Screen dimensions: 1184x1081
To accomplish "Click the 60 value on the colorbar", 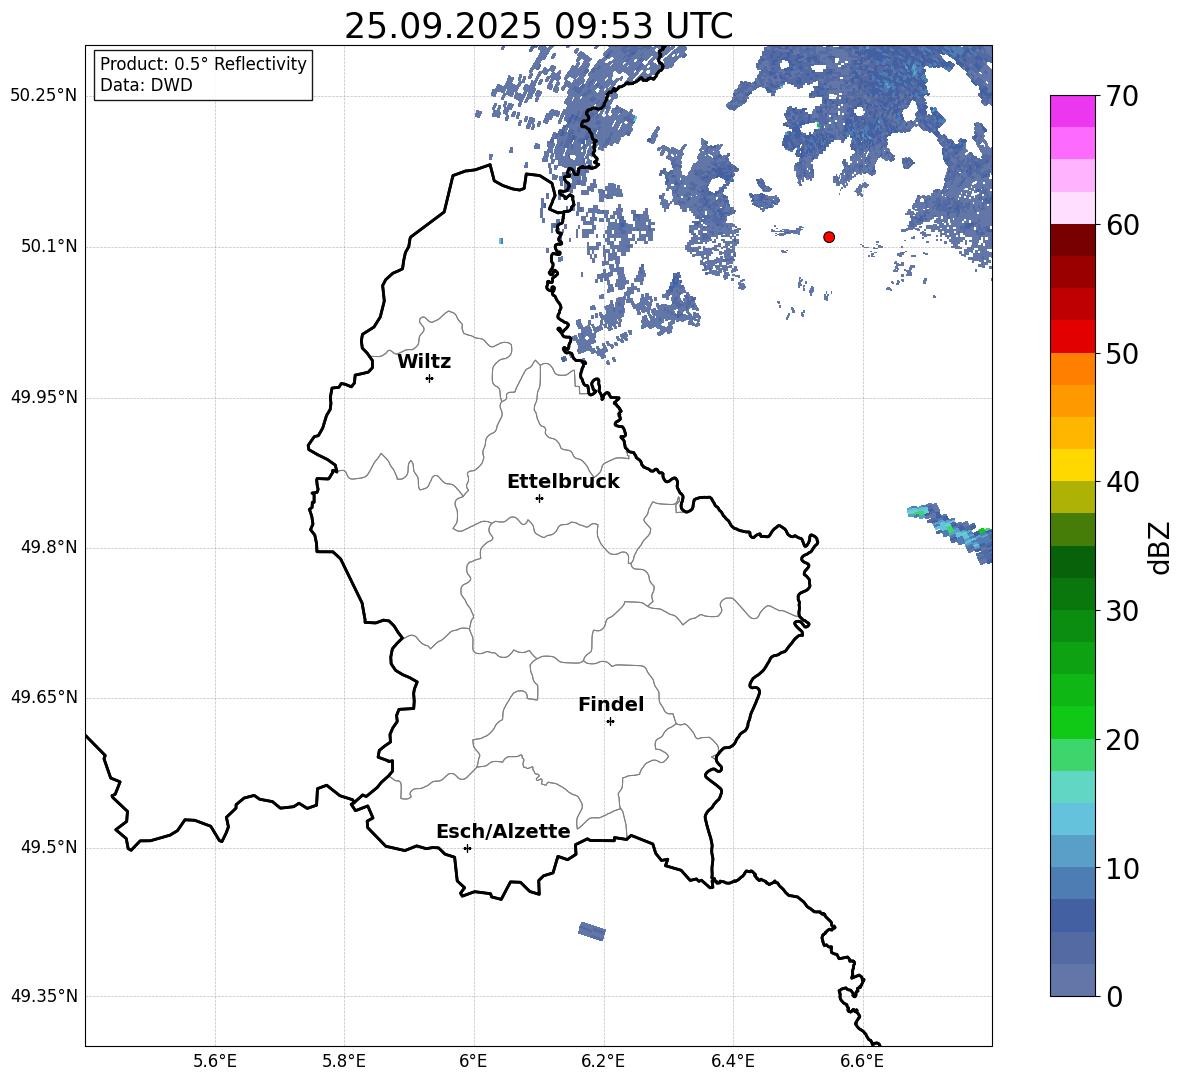I will point(1122,225).
